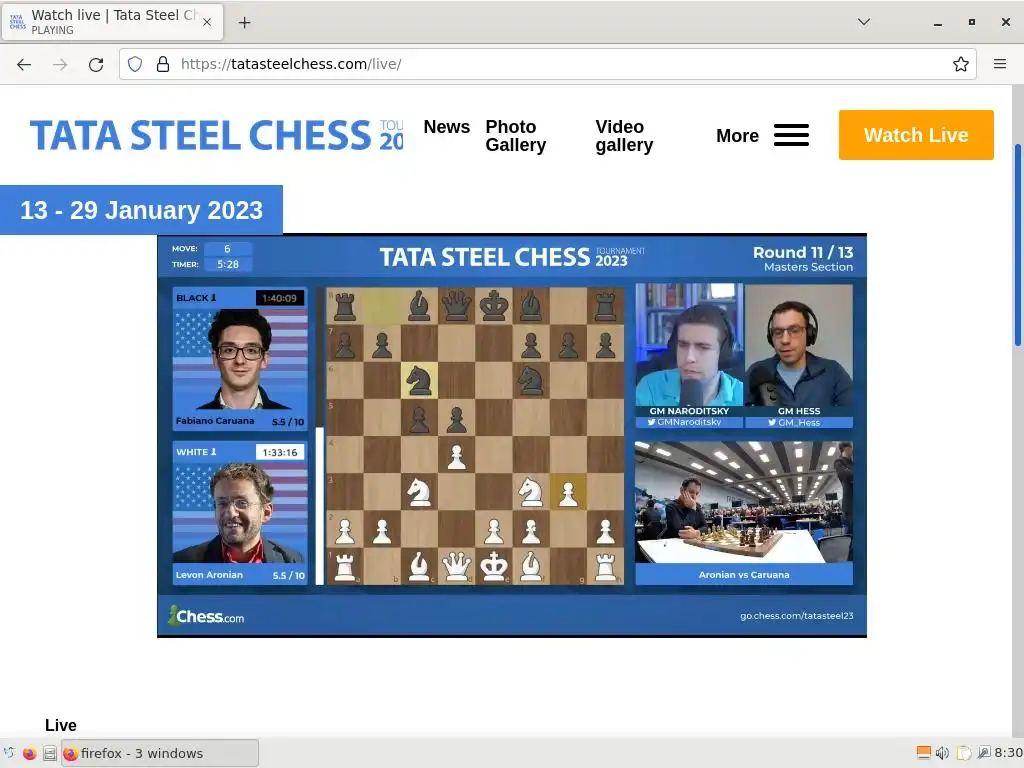Open the hamburger icon next to More
Image resolution: width=1024 pixels, height=768 pixels.
[792, 135]
